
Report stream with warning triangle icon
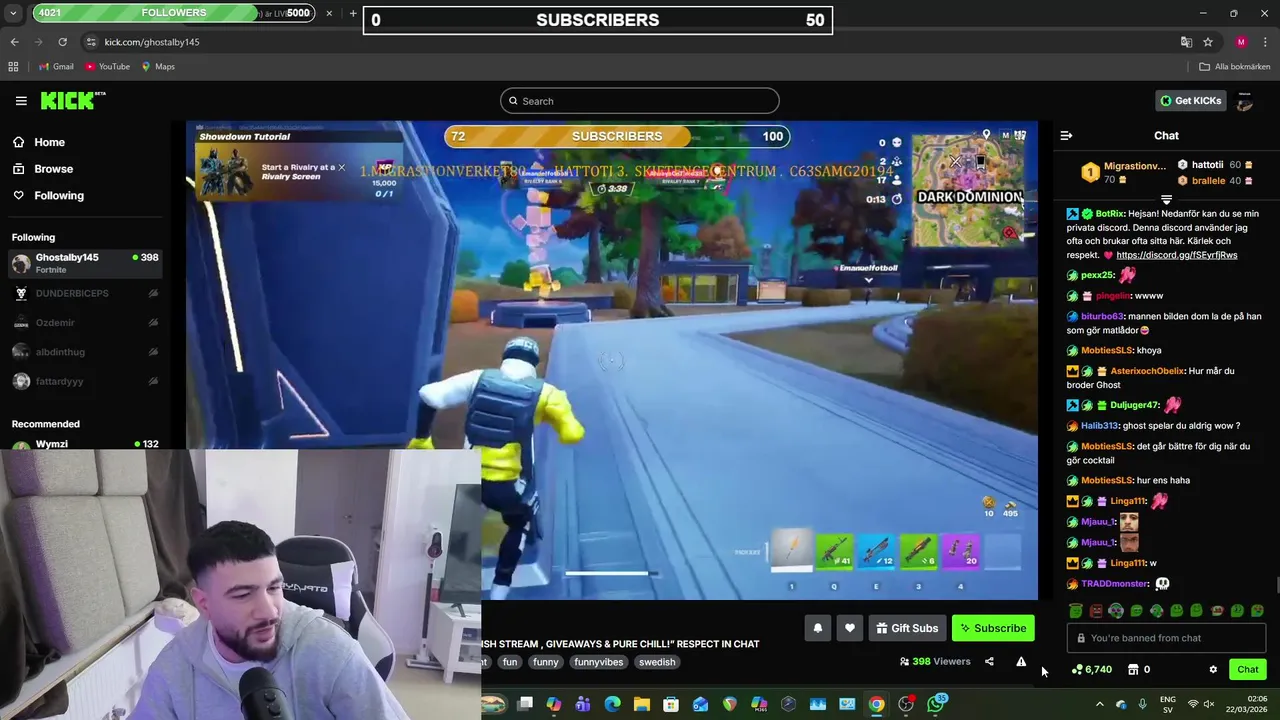[x=1021, y=661]
